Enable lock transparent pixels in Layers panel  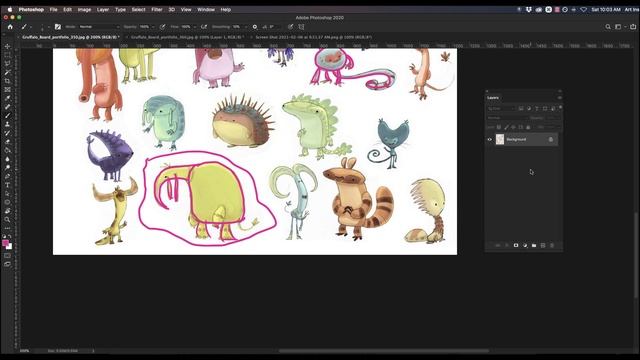pos(499,127)
